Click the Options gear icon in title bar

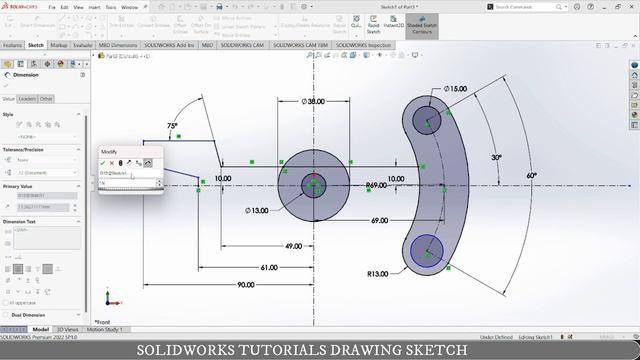click(304, 7)
